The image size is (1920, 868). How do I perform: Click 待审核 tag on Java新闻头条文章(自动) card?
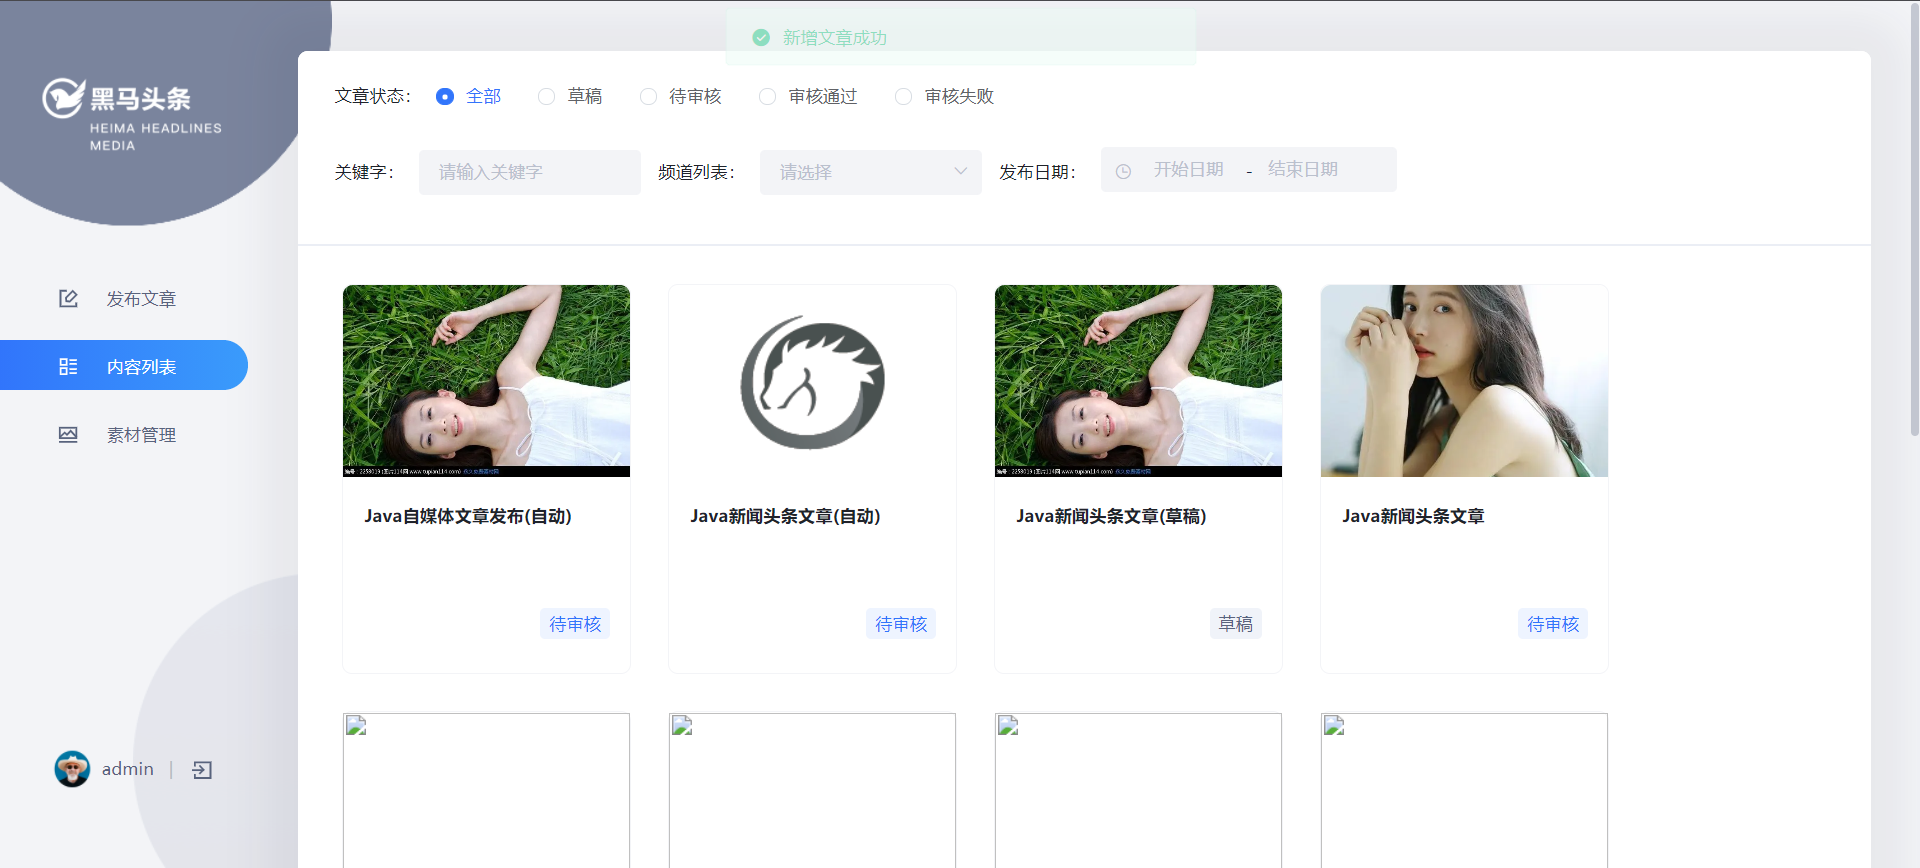[901, 623]
